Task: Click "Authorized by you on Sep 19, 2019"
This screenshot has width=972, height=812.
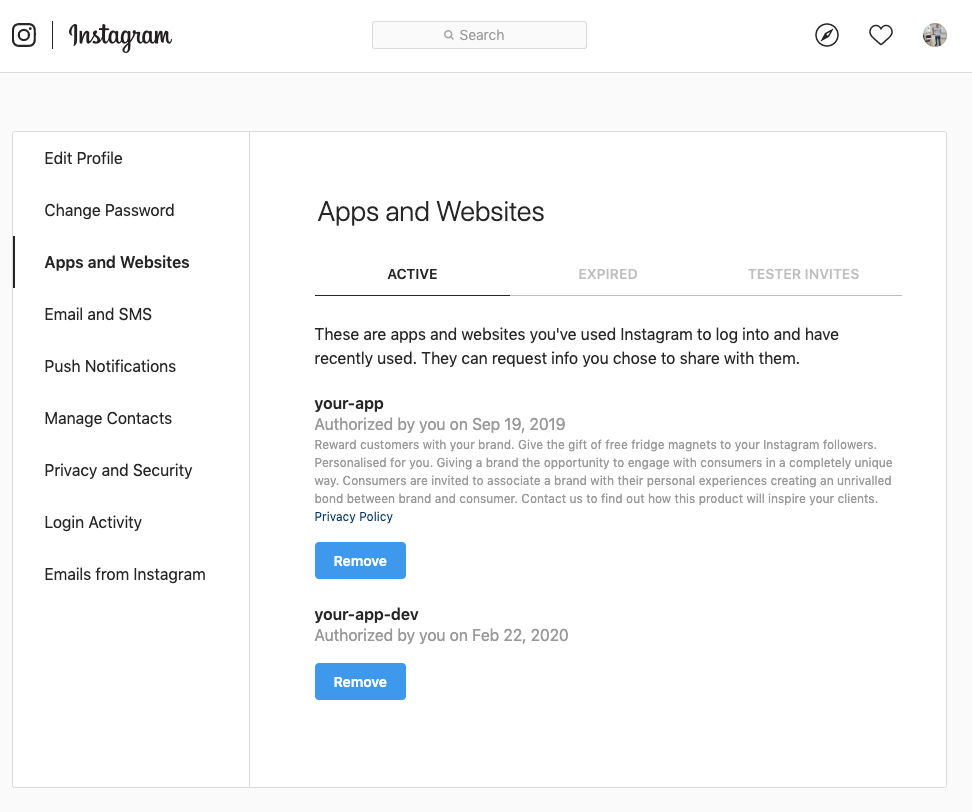Action: 440,425
